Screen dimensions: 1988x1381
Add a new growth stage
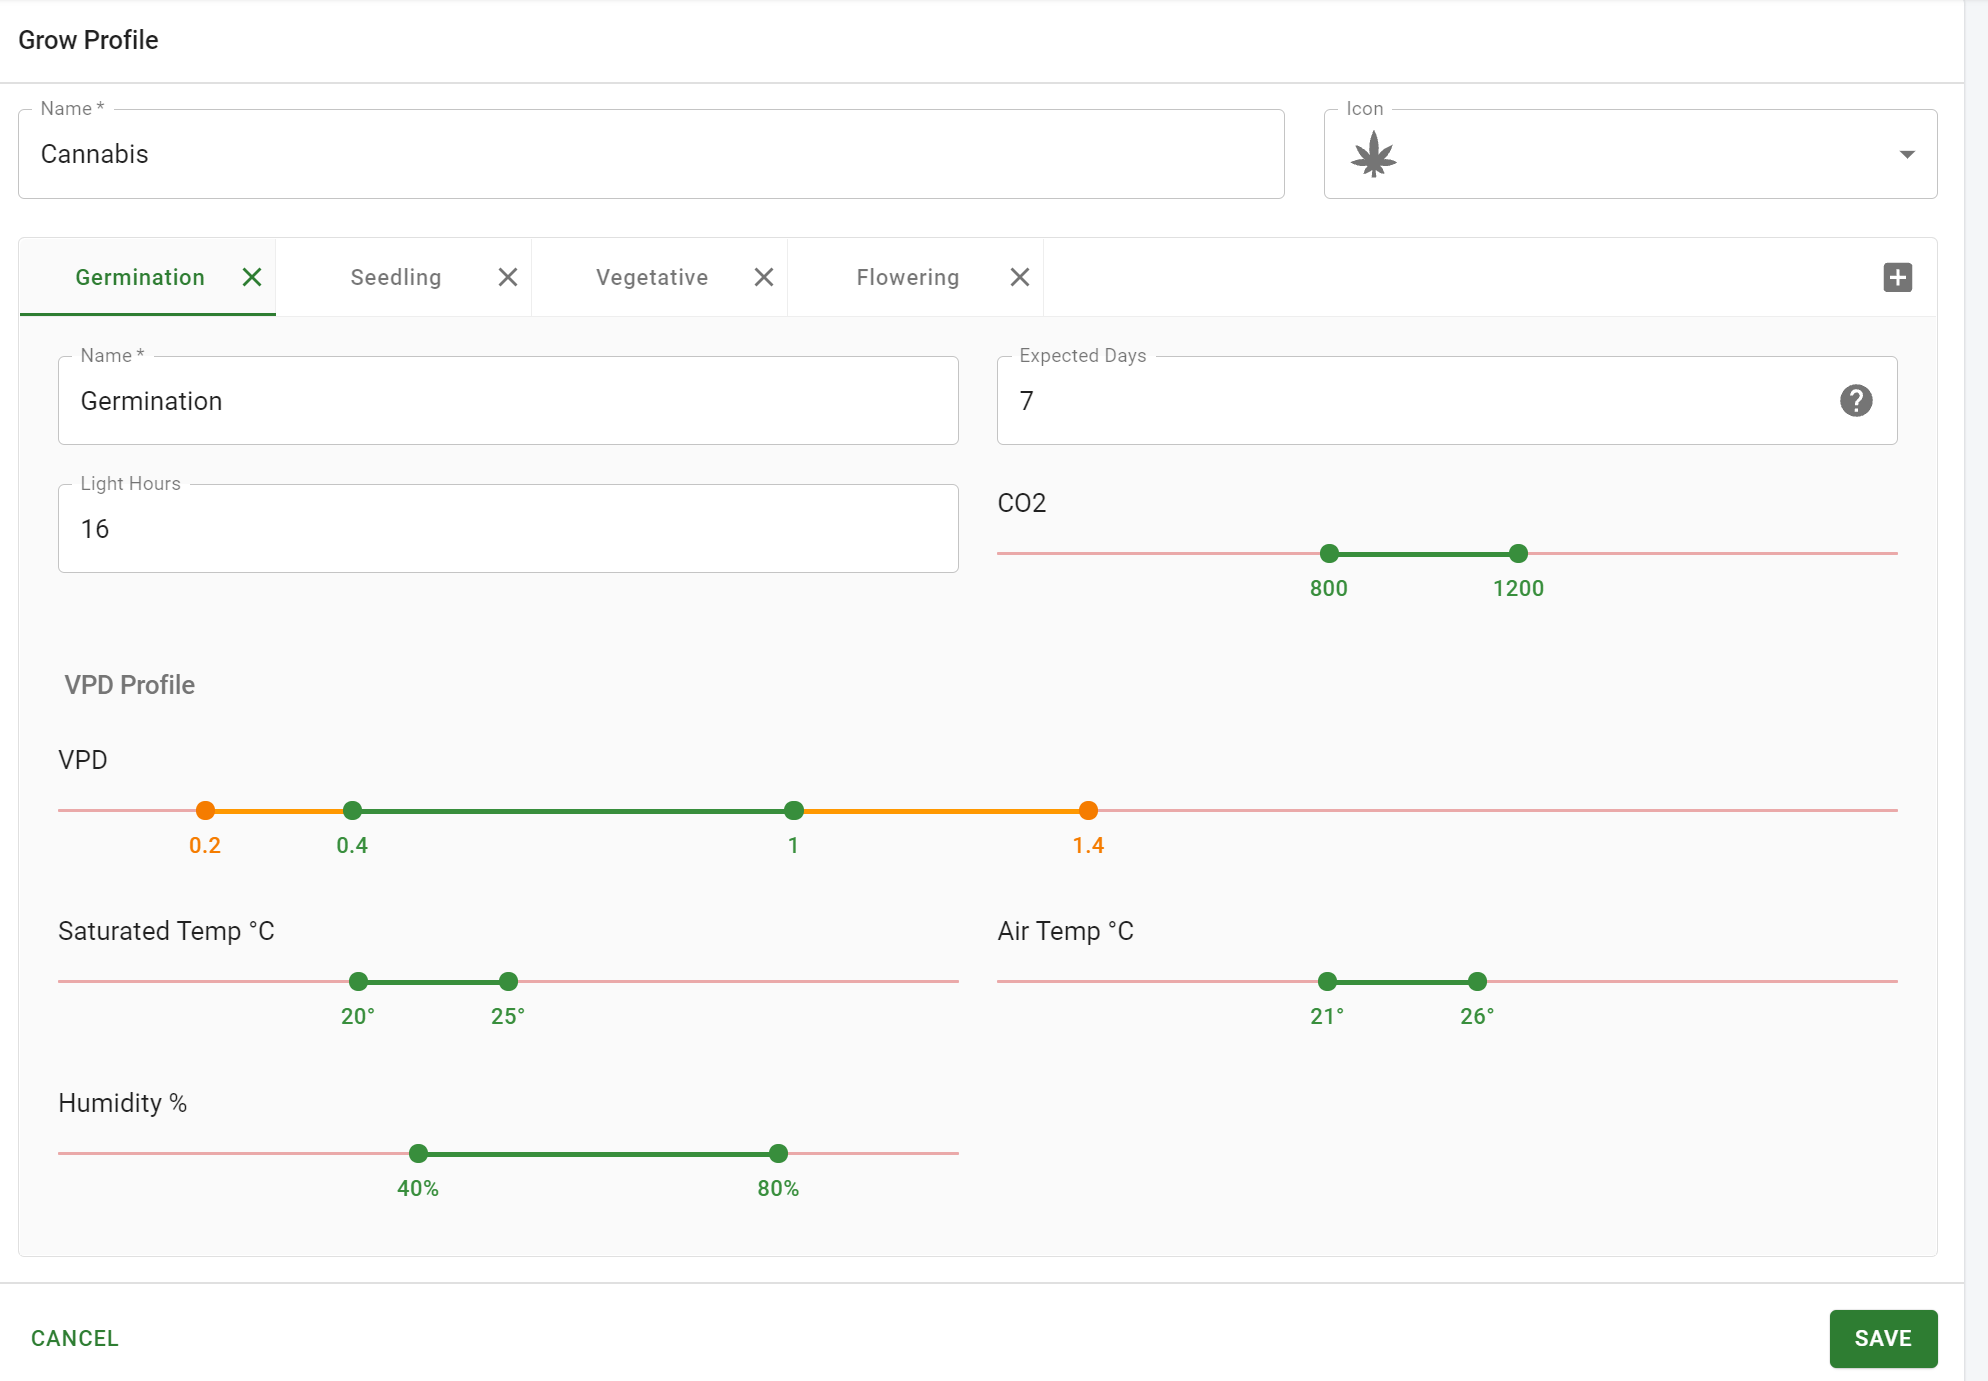pyautogui.click(x=1897, y=277)
